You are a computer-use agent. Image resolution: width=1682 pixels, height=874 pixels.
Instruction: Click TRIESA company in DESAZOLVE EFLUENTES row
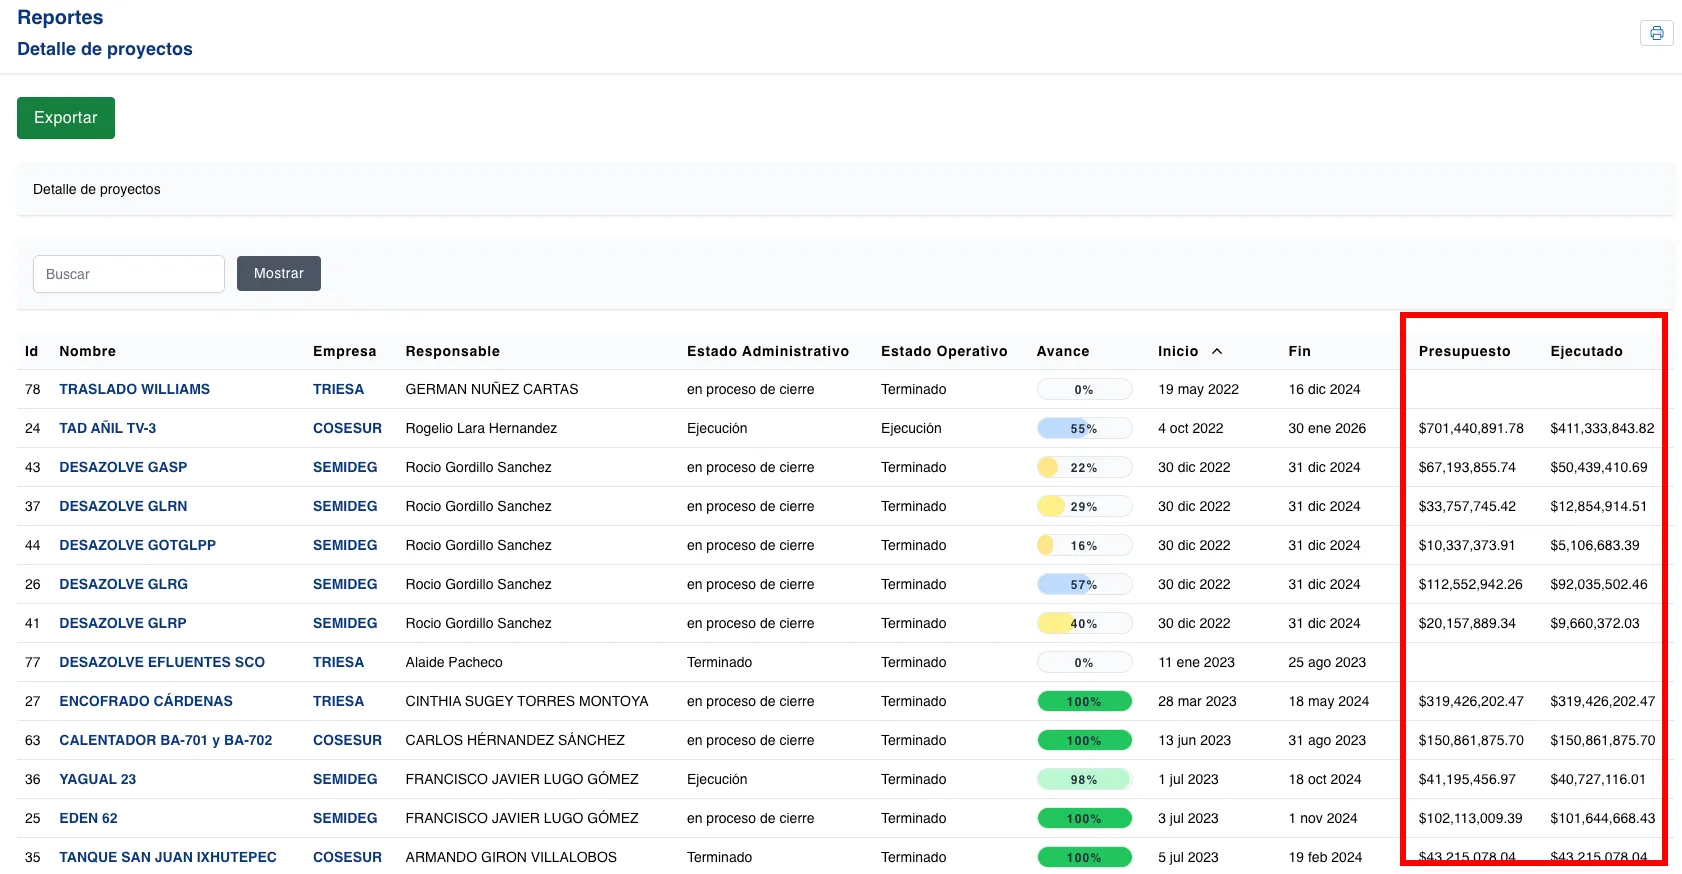[338, 662]
